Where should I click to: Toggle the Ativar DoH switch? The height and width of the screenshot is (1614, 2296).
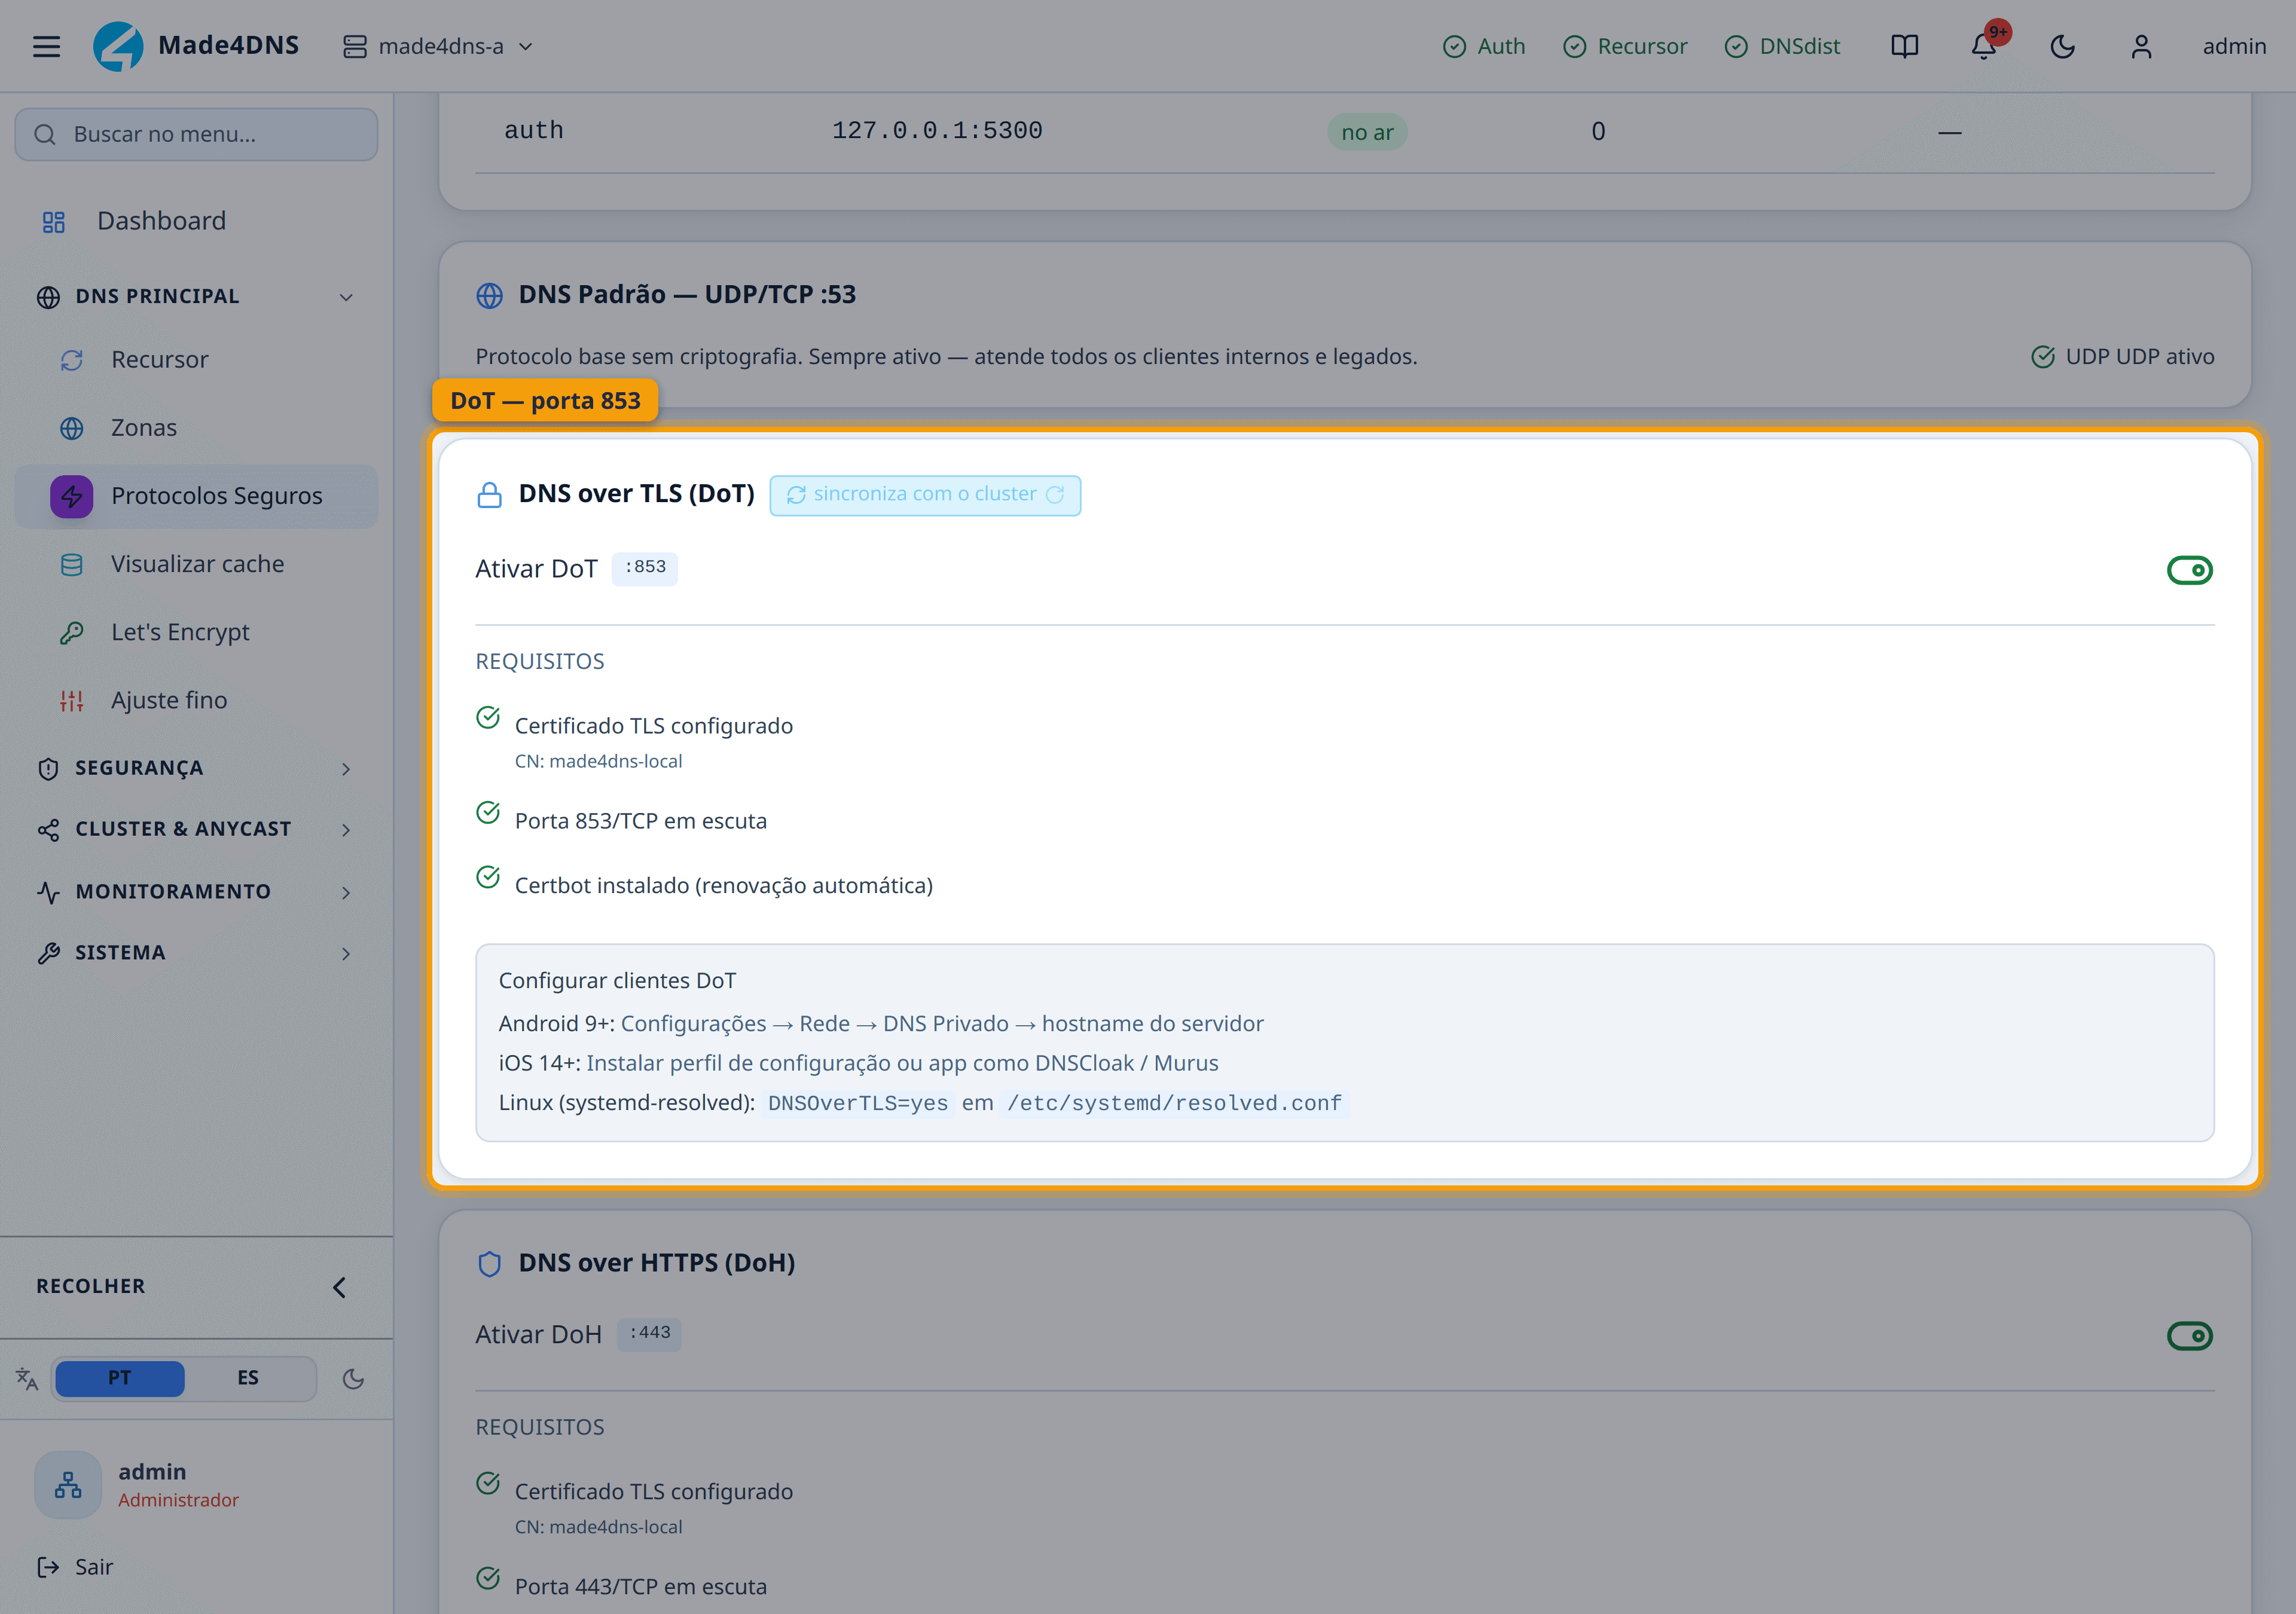coord(2189,1336)
